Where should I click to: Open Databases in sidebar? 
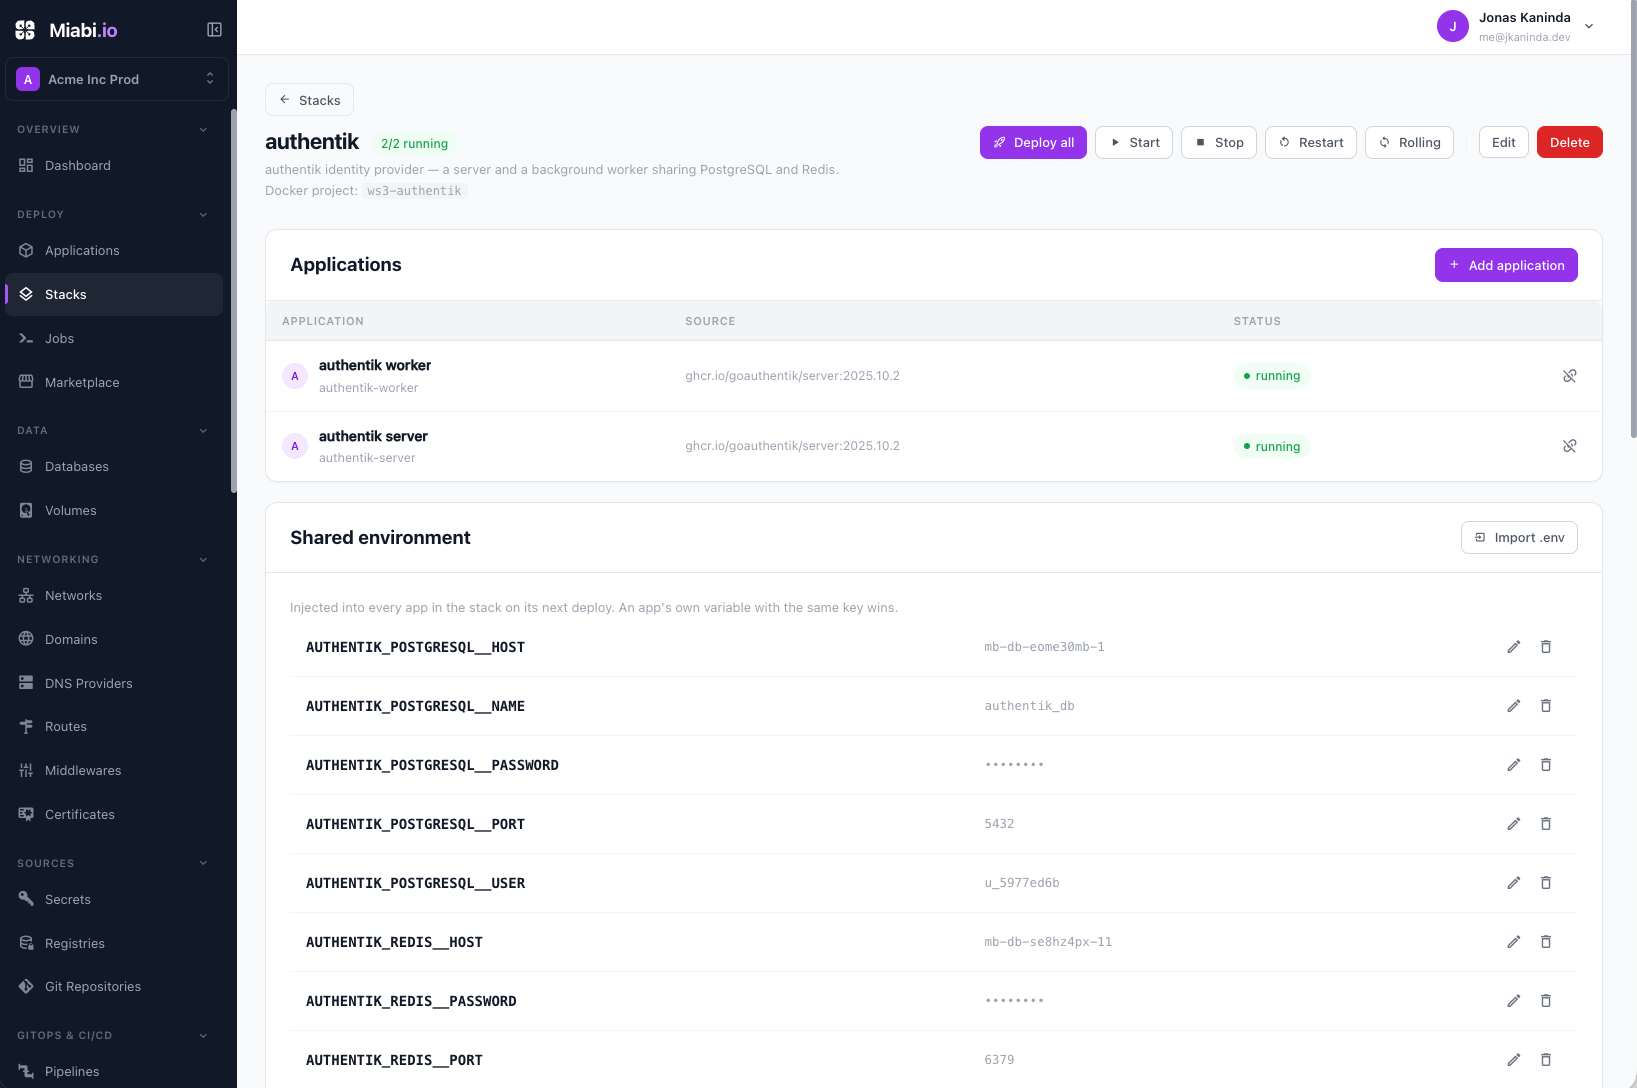114,467
